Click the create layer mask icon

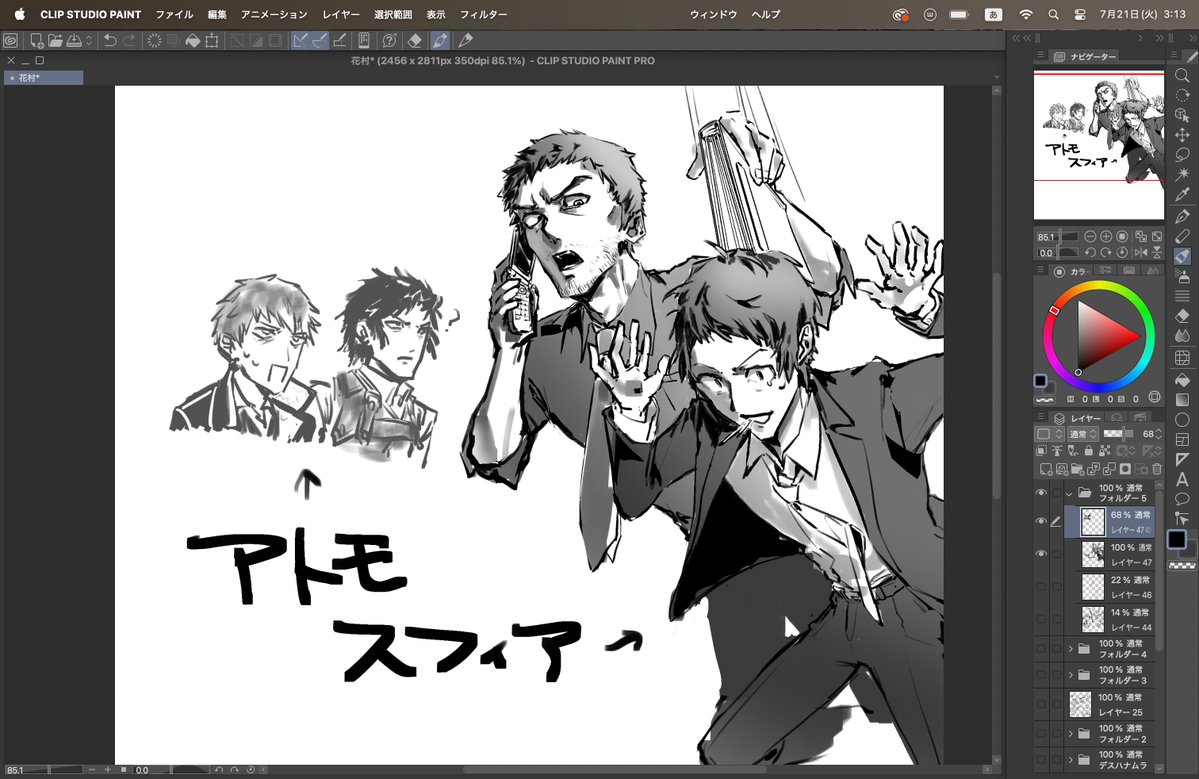pos(1126,469)
